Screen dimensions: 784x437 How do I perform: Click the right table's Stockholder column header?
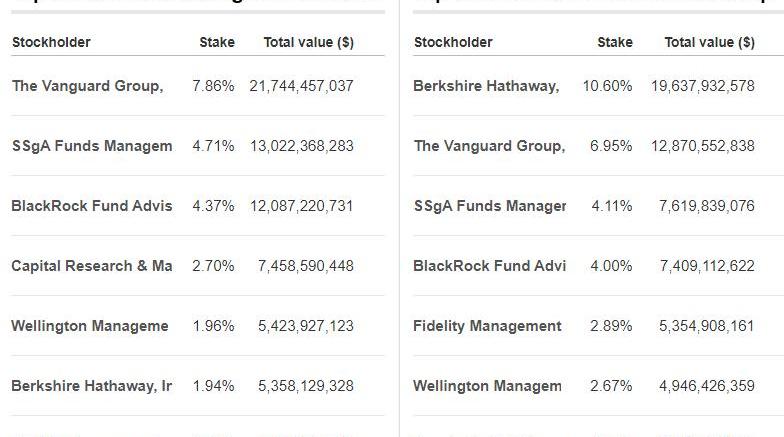pos(453,42)
